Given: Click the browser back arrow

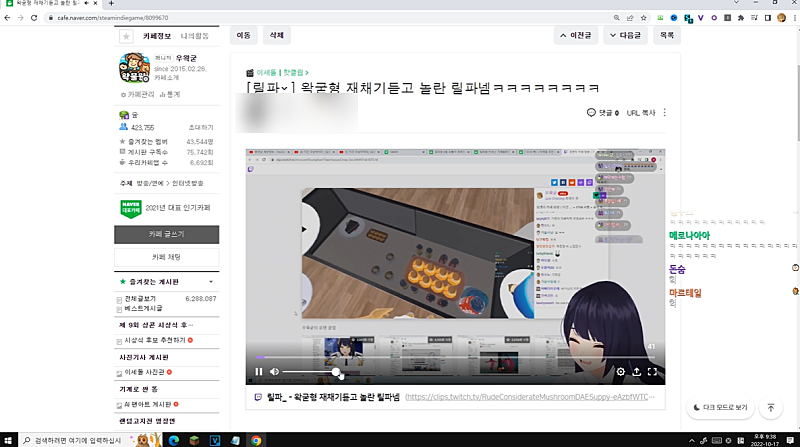Looking at the screenshot, I should pos(7,18).
